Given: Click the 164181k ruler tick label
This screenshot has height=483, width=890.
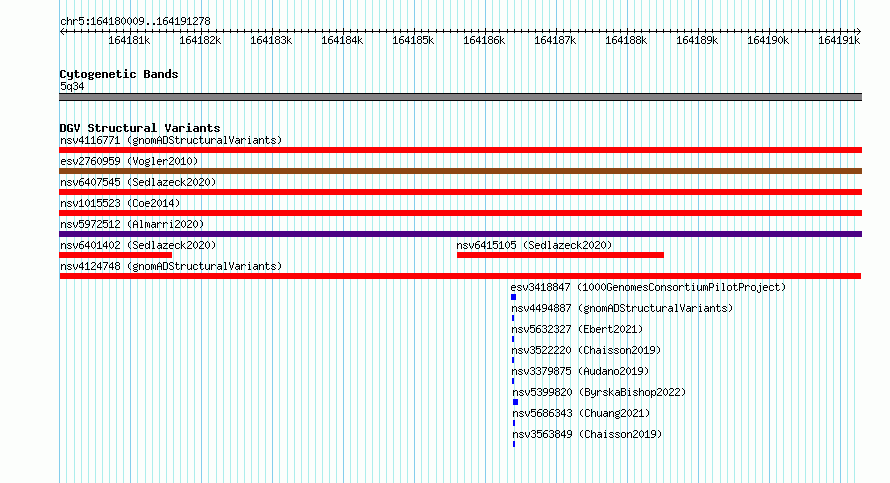Looking at the screenshot, I should pyautogui.click(x=129, y=40).
